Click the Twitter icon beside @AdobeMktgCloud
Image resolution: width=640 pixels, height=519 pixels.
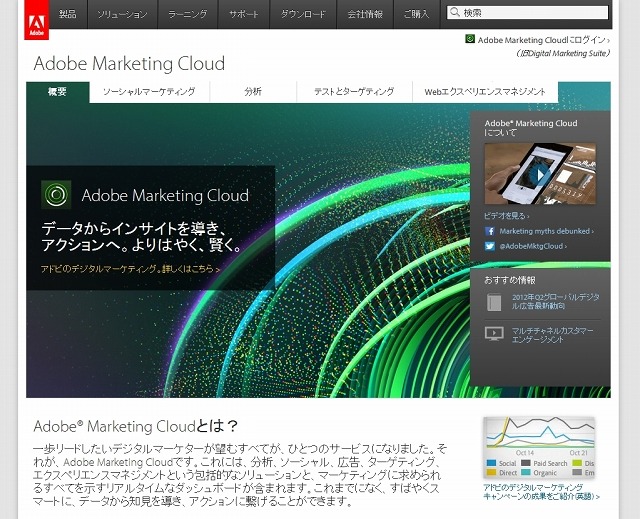coord(491,245)
